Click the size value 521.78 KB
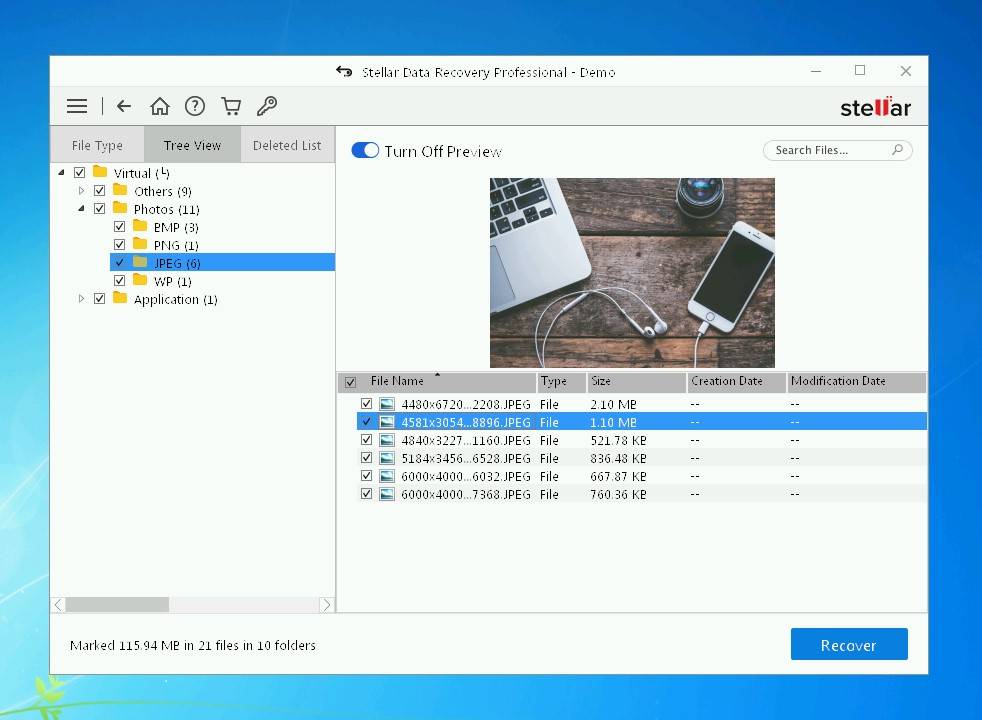Image resolution: width=982 pixels, height=720 pixels. [618, 440]
